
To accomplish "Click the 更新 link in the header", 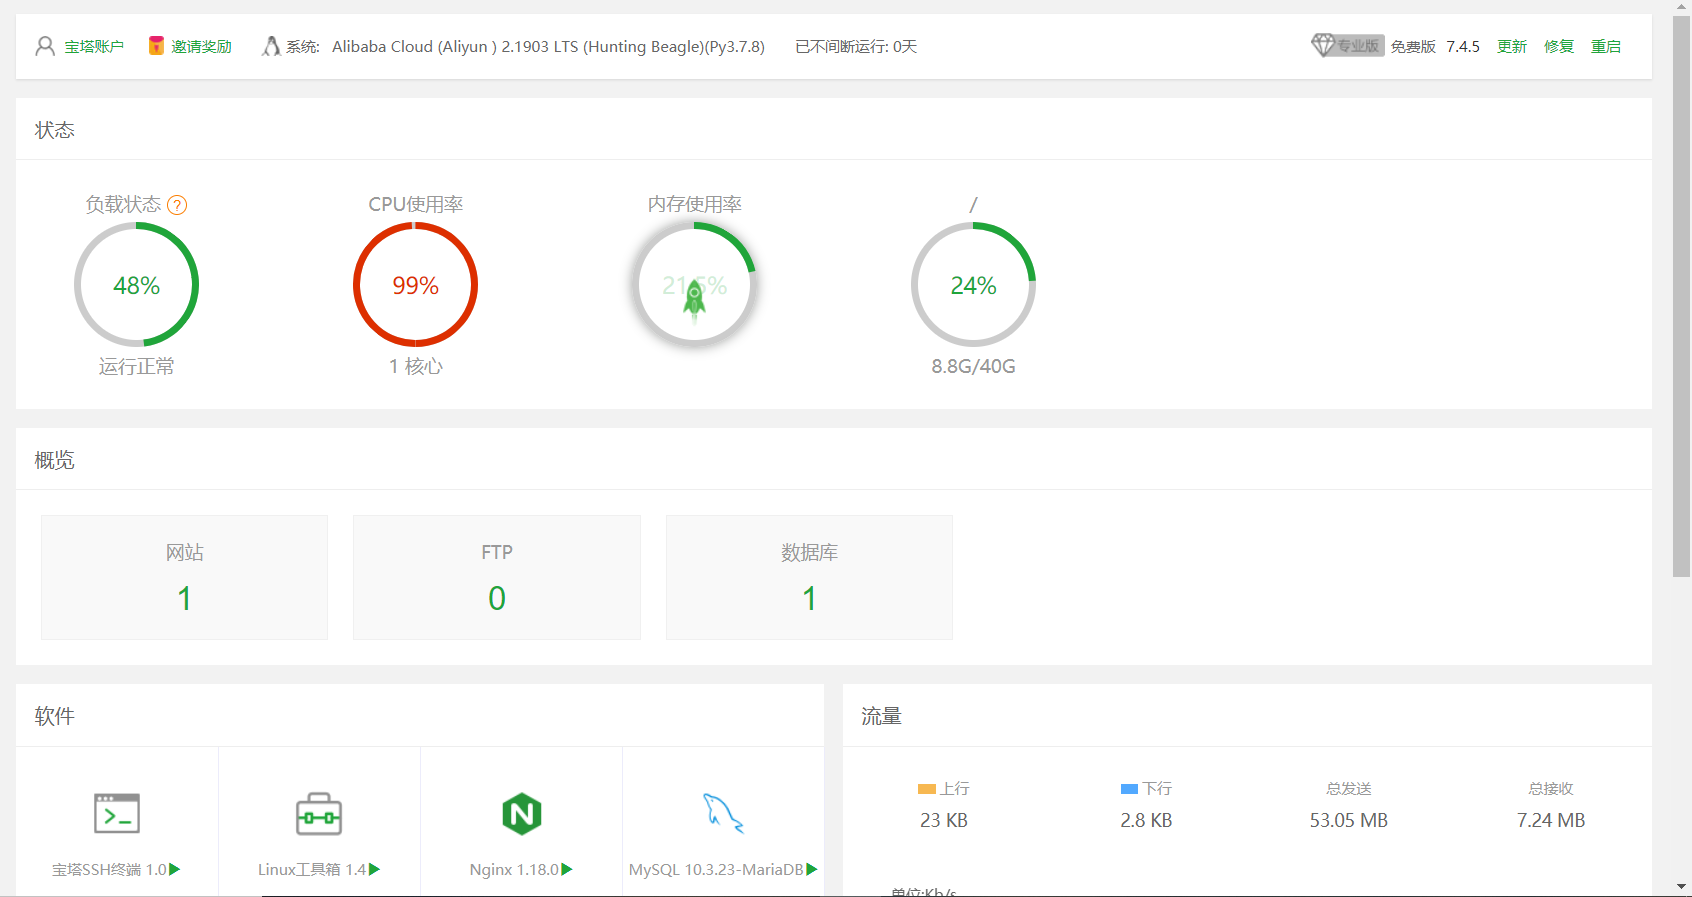I will [x=1511, y=46].
